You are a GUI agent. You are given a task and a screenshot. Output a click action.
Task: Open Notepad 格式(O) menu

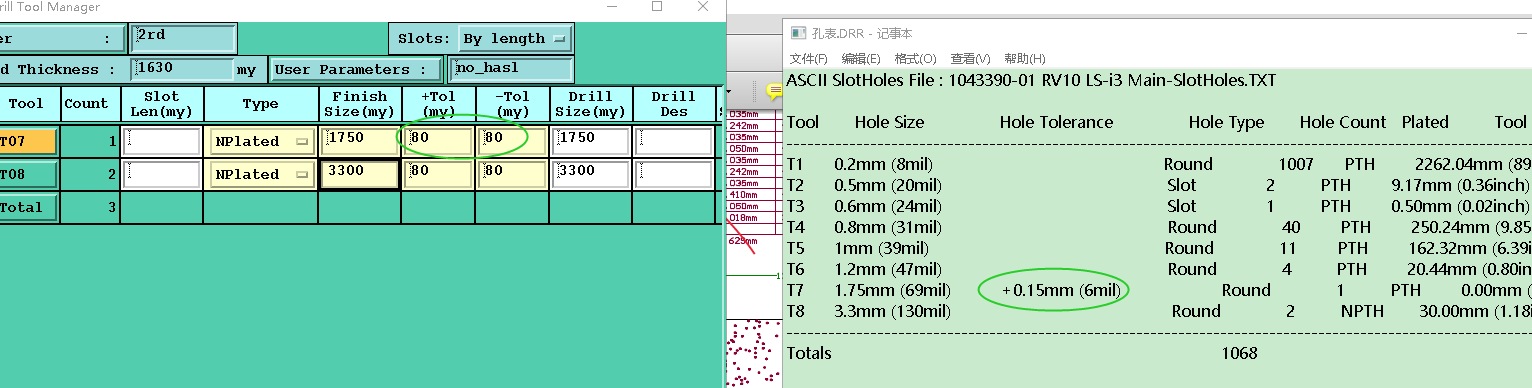coord(915,59)
